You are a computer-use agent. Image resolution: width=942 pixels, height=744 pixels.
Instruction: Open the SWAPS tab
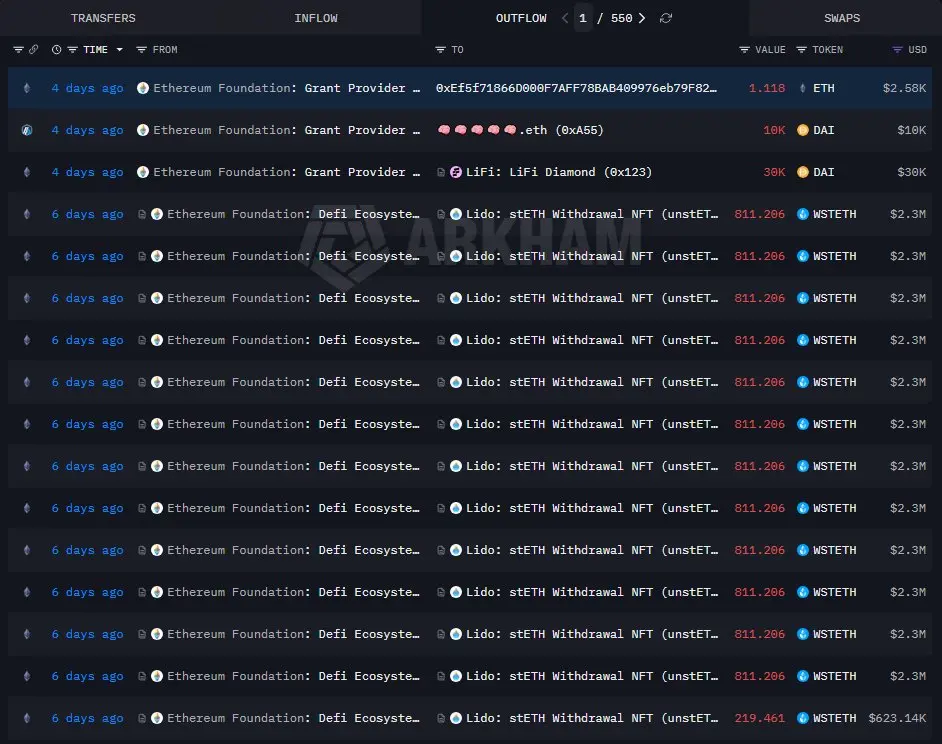842,18
